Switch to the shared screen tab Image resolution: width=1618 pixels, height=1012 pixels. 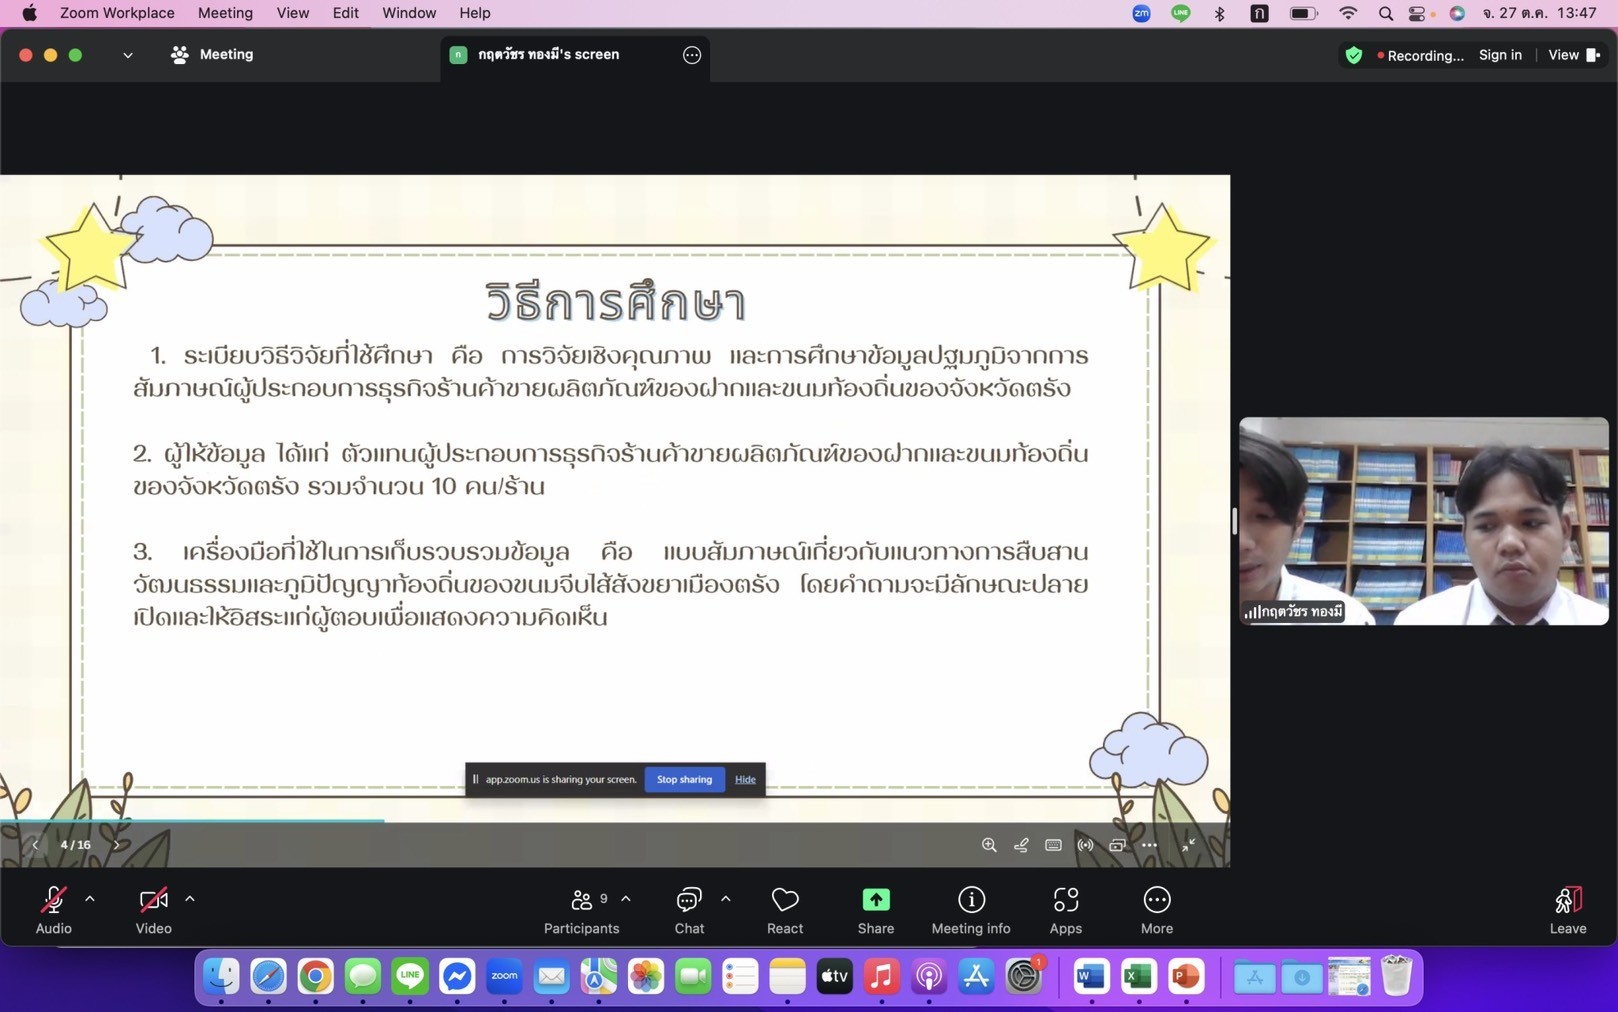tap(549, 55)
